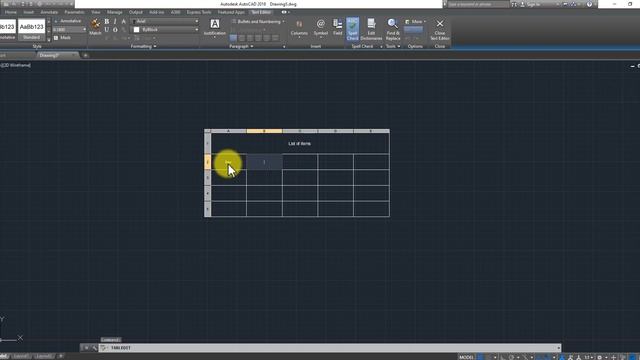This screenshot has height=360, width=640.
Task: Click the 'List of items' title cell
Action: click(300, 144)
